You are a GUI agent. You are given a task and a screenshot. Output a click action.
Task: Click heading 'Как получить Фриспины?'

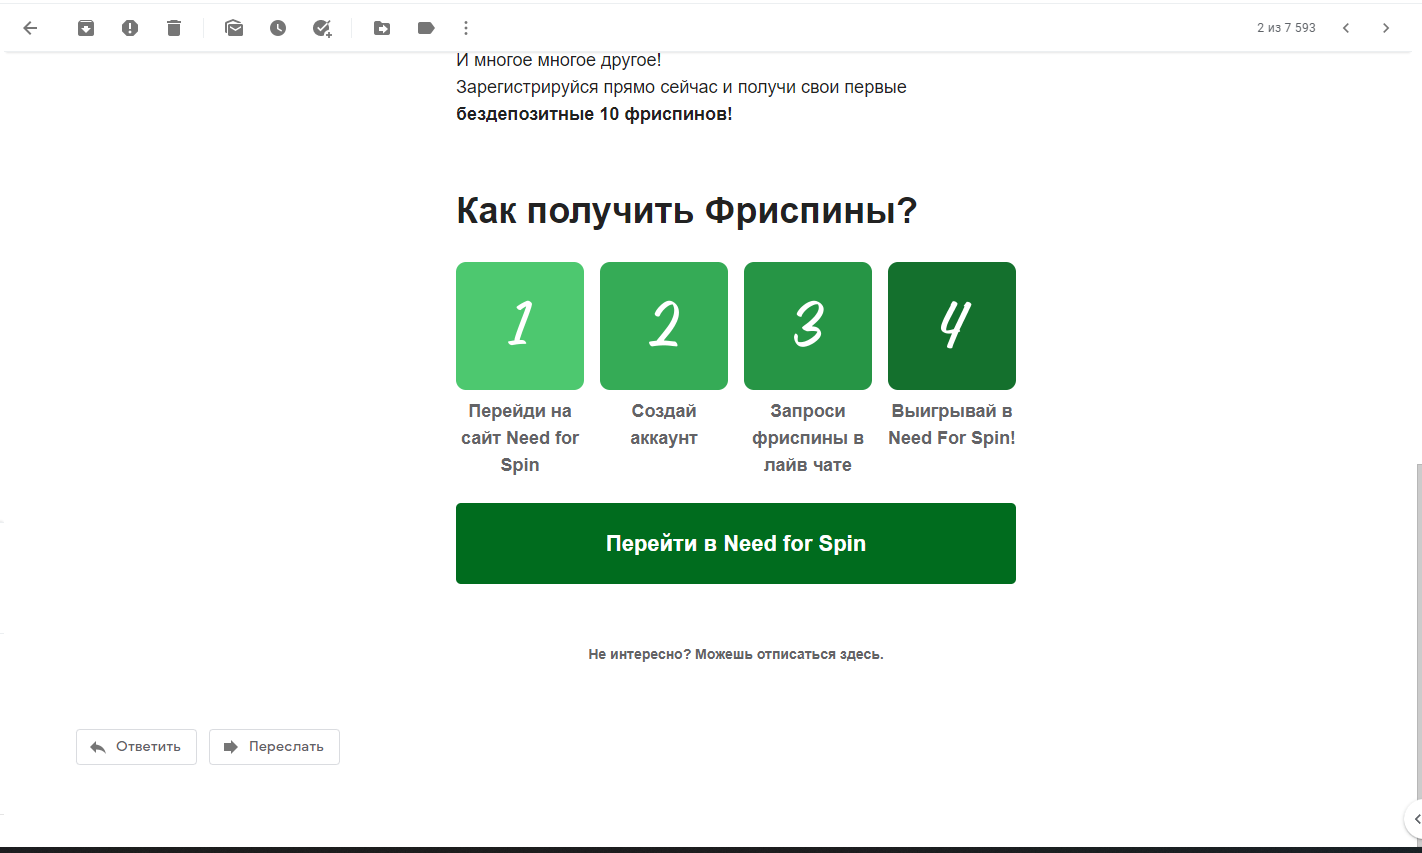(x=687, y=210)
